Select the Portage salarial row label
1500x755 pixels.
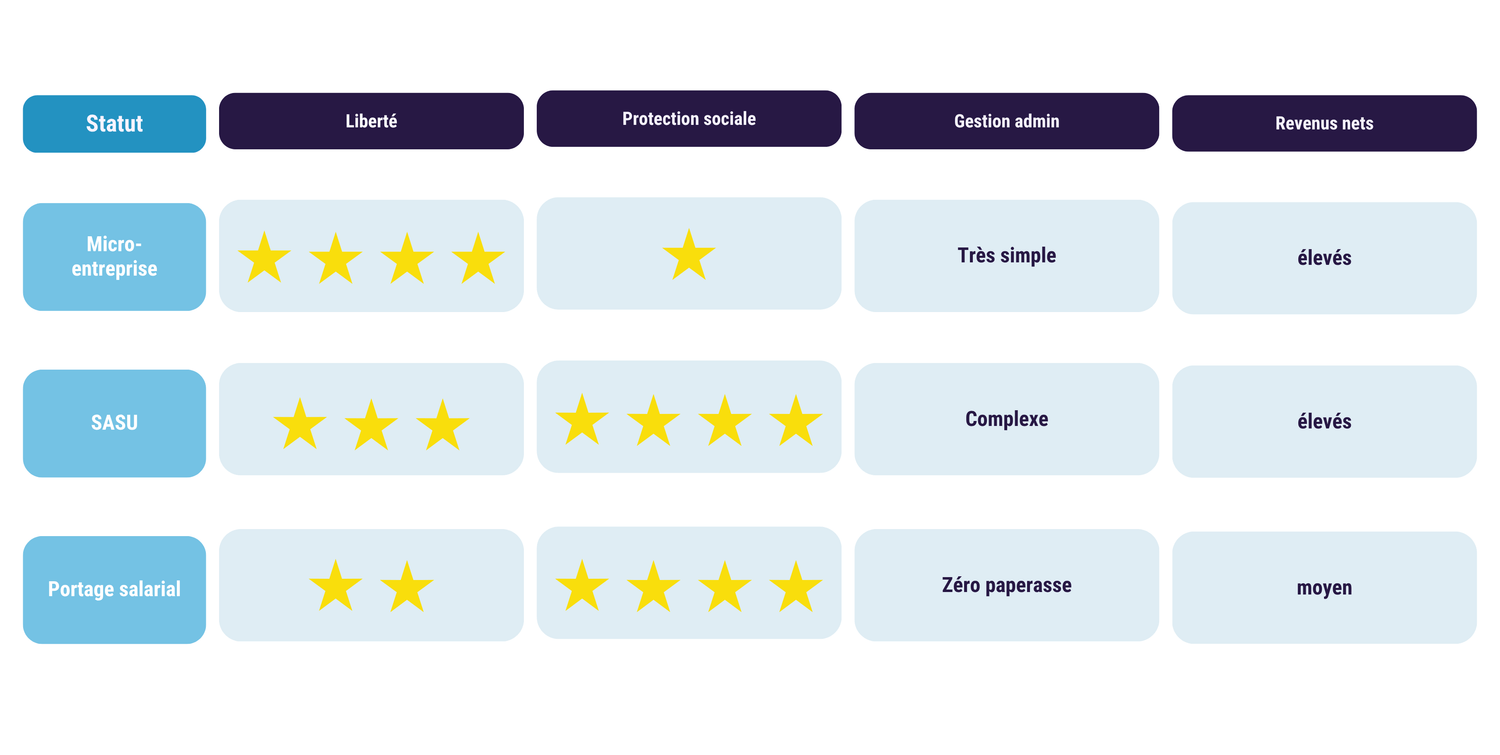click(x=114, y=590)
